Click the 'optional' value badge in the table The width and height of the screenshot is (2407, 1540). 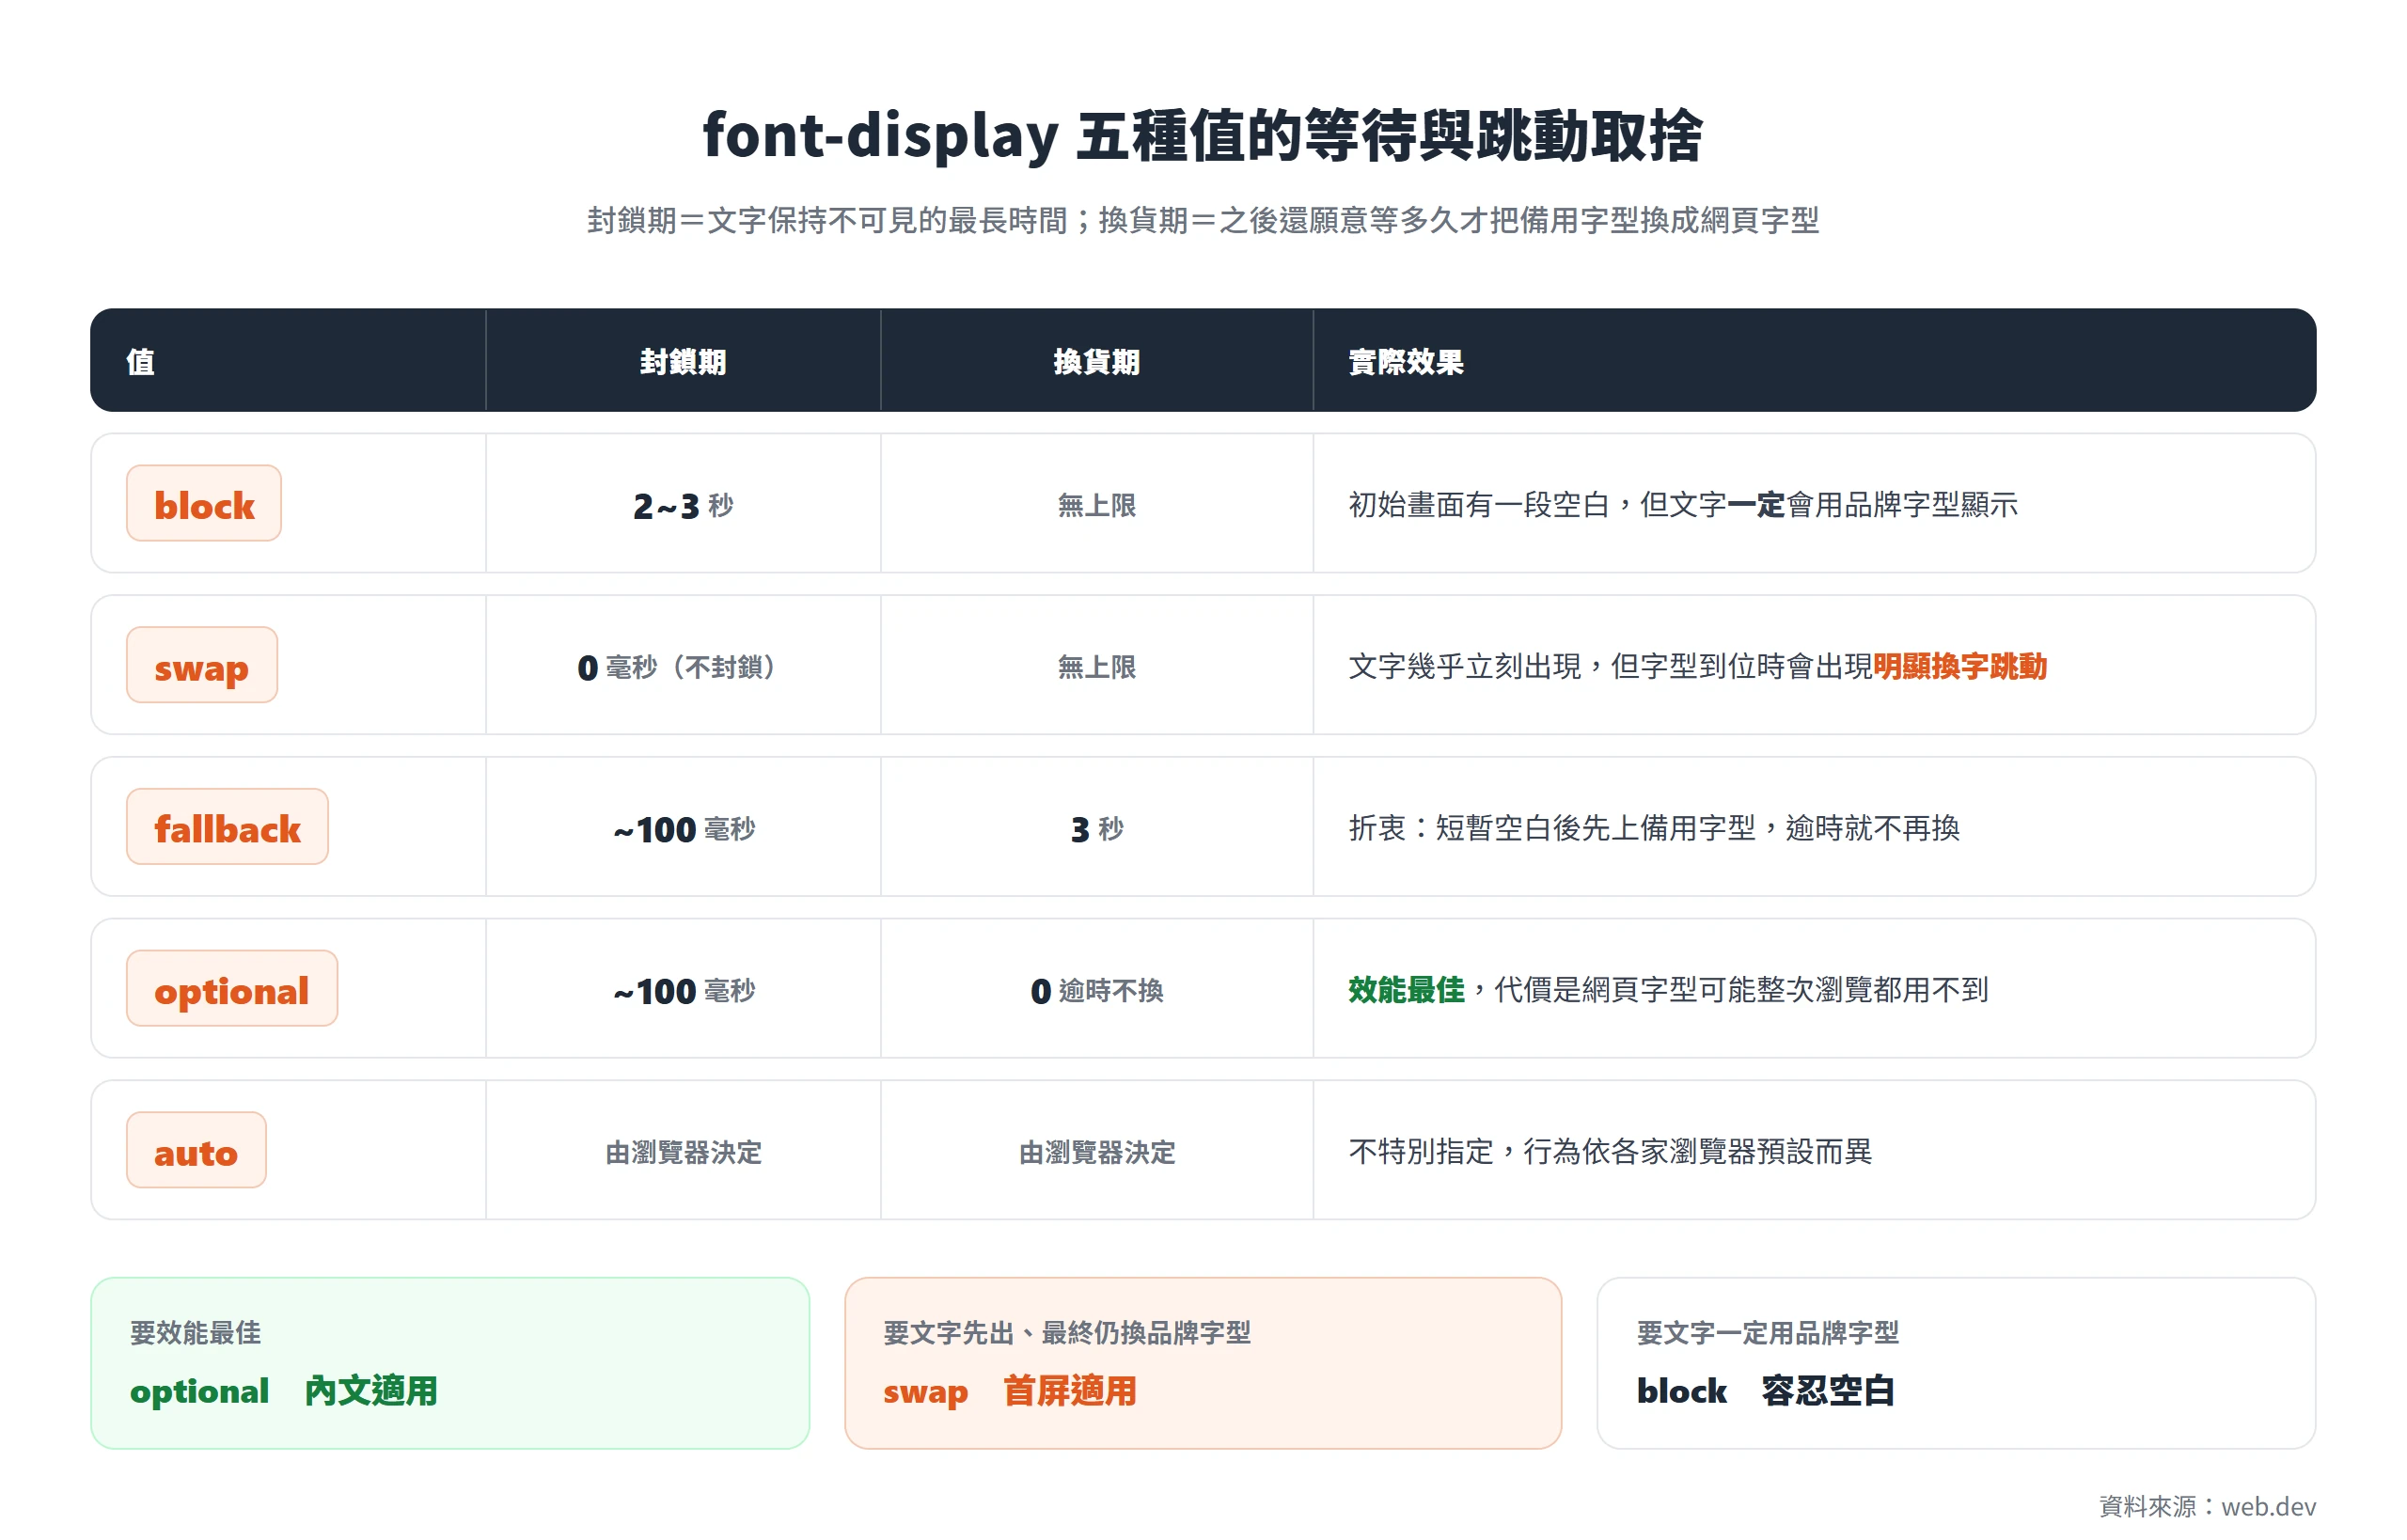[x=232, y=989]
